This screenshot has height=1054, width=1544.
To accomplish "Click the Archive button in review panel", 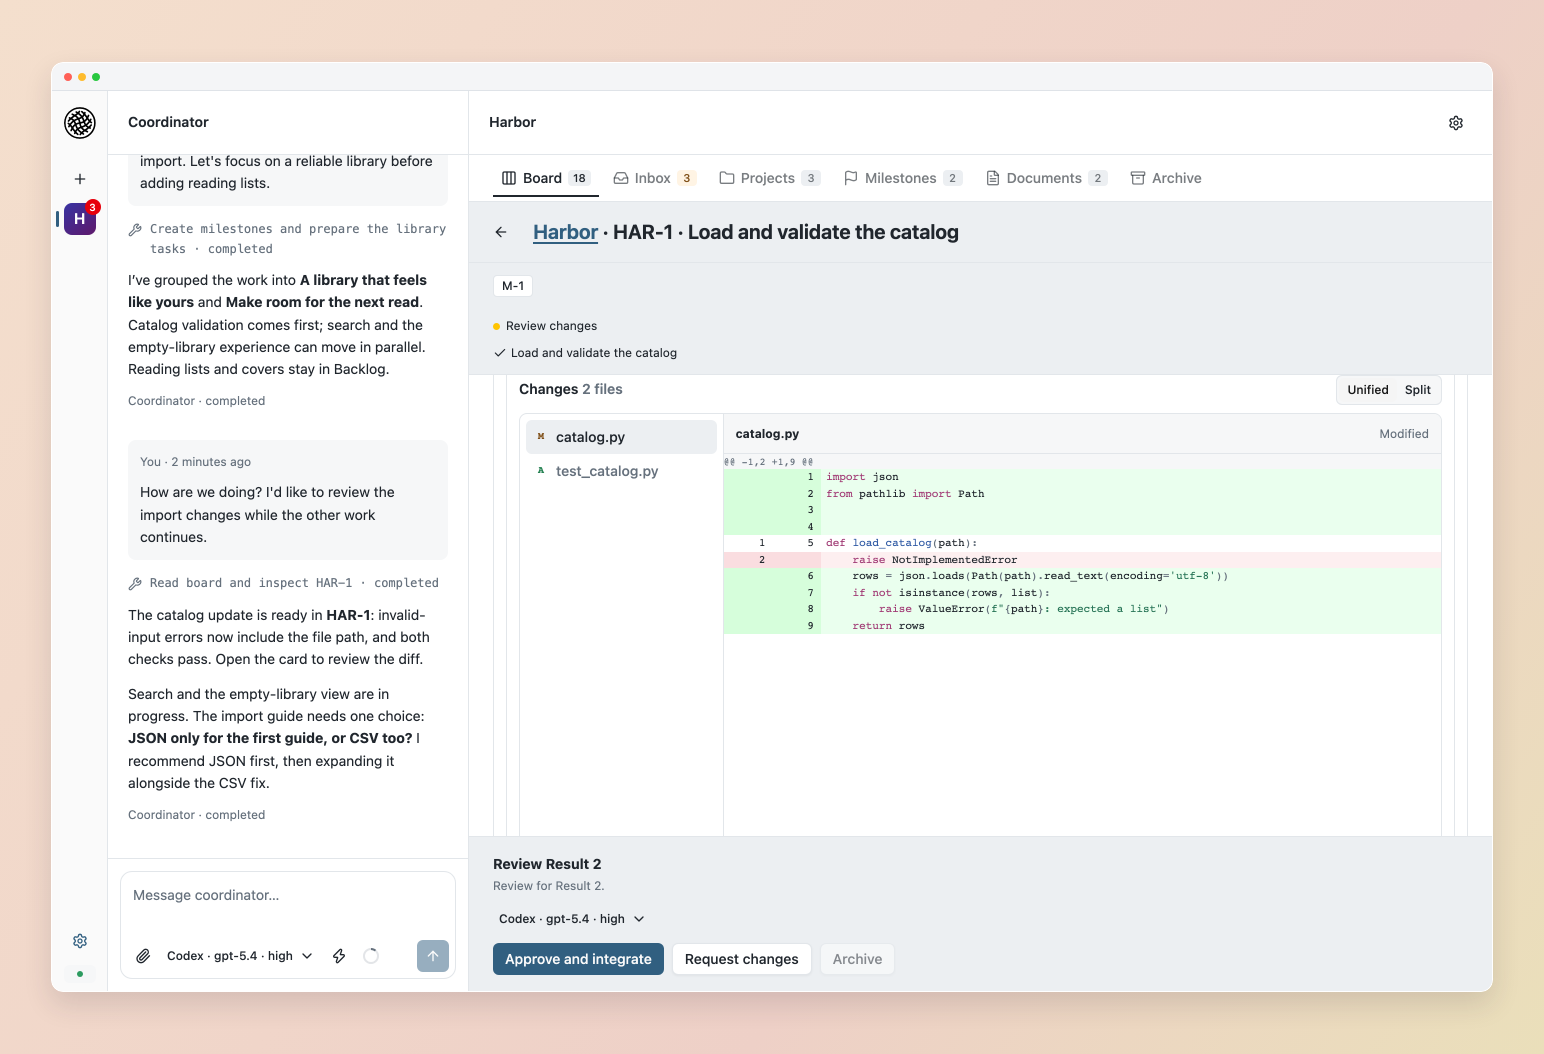I will (858, 959).
